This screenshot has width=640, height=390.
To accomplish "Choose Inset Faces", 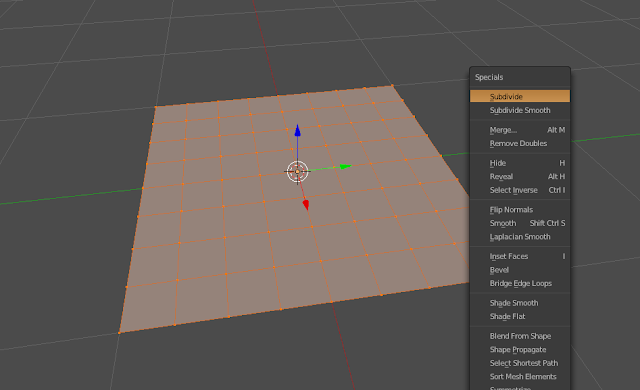I will point(520,256).
